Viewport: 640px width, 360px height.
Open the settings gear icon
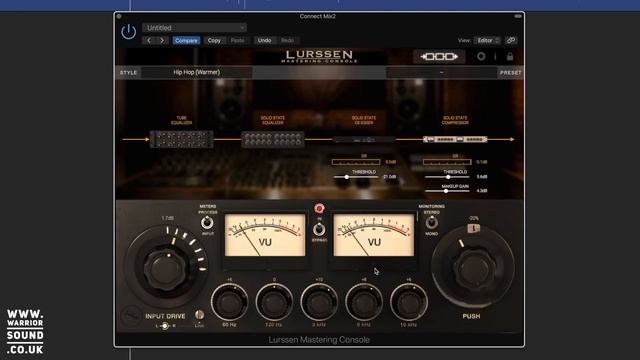pos(481,56)
